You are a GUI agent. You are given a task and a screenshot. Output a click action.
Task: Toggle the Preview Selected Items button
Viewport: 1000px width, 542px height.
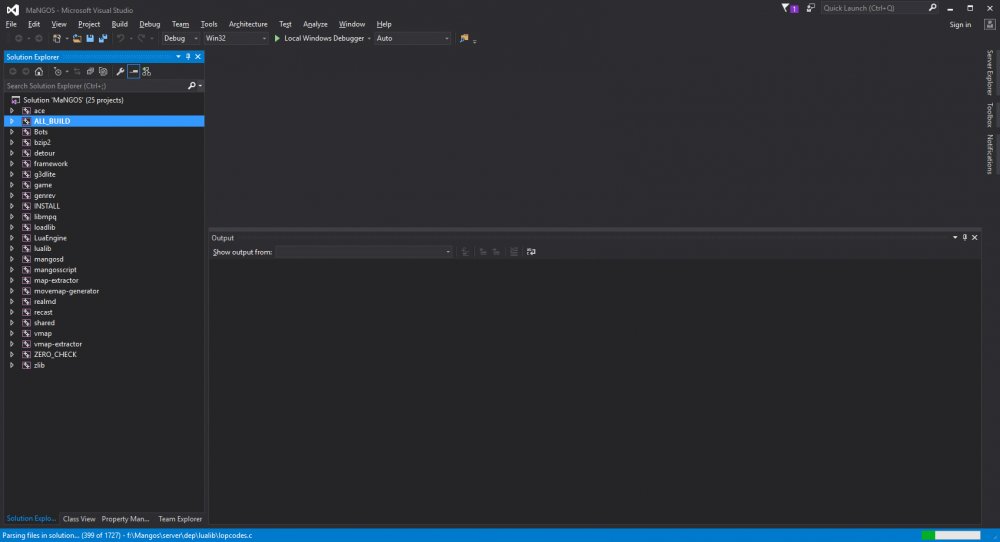(133, 71)
